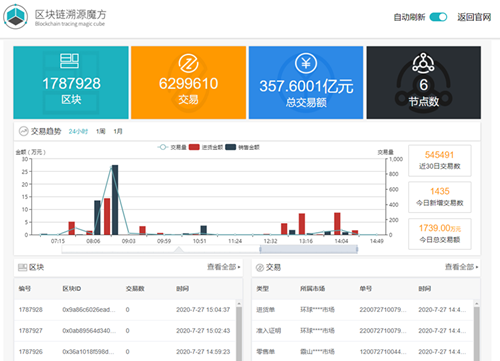The width and height of the screenshot is (500, 361).
Task: Toggle the dark blue 销售金额 legend series
Action: tap(242, 147)
